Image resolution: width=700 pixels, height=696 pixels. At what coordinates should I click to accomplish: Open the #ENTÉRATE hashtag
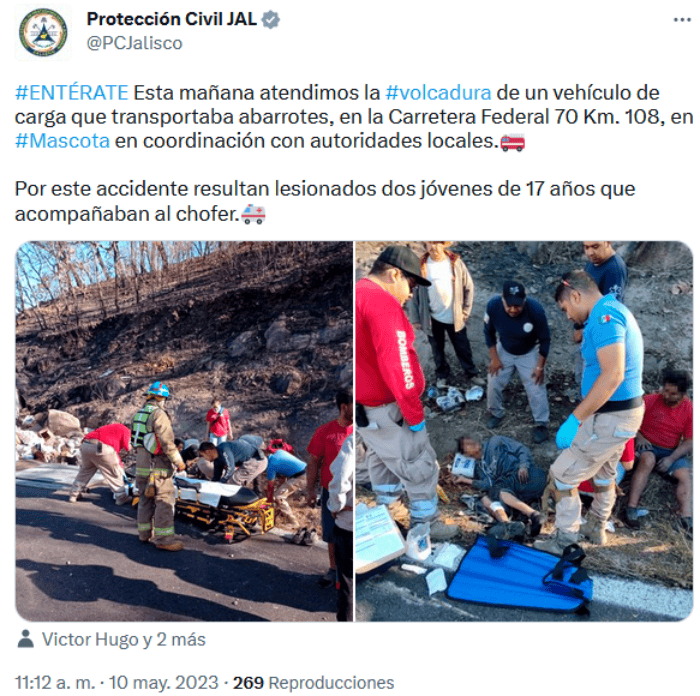pyautogui.click(x=72, y=93)
